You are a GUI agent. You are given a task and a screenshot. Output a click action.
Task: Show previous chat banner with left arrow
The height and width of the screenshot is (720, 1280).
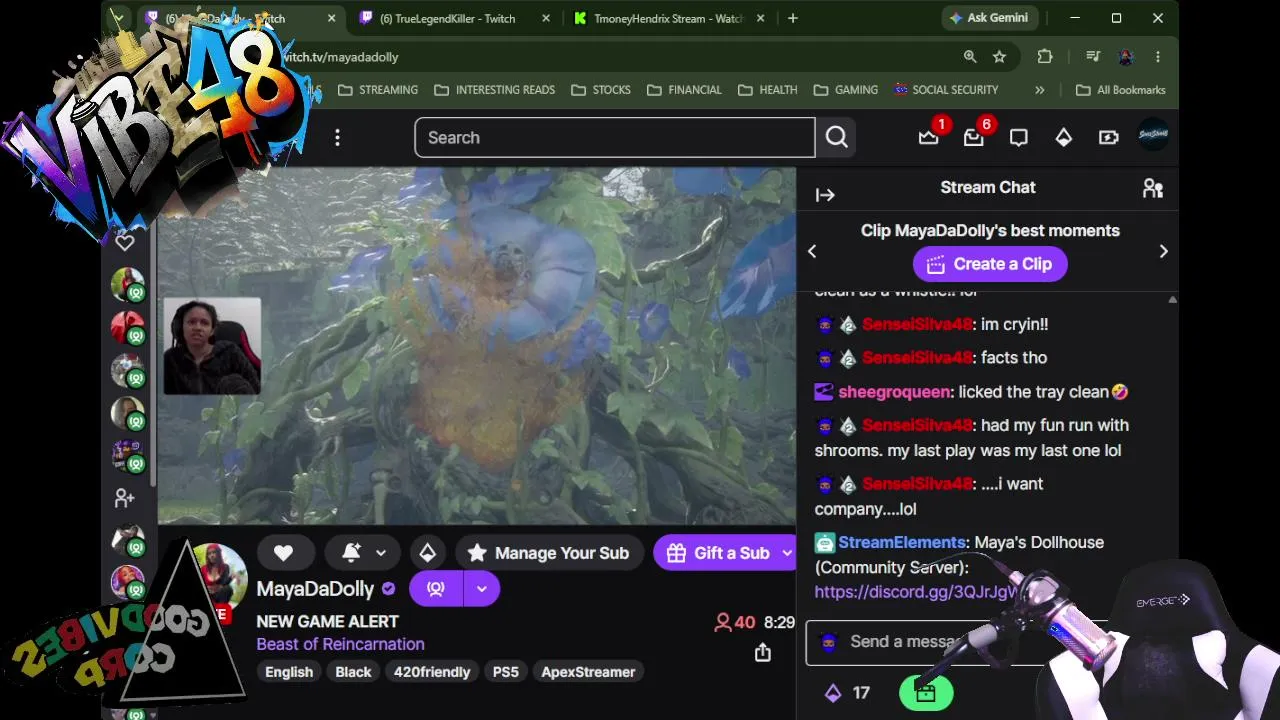pyautogui.click(x=812, y=251)
